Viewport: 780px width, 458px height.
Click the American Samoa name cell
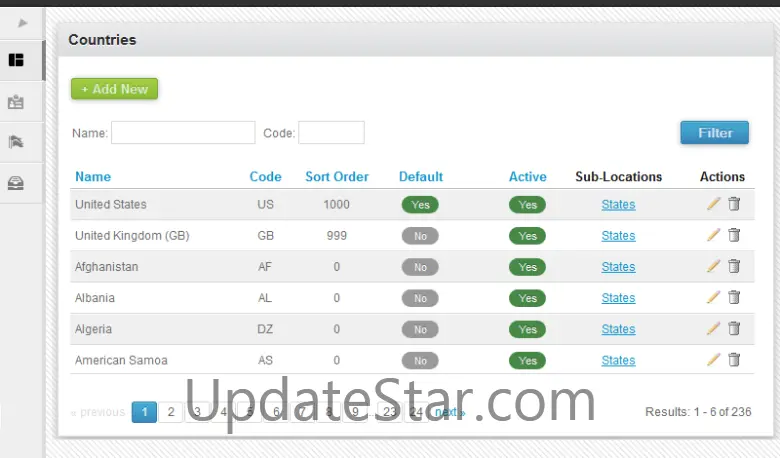121,360
